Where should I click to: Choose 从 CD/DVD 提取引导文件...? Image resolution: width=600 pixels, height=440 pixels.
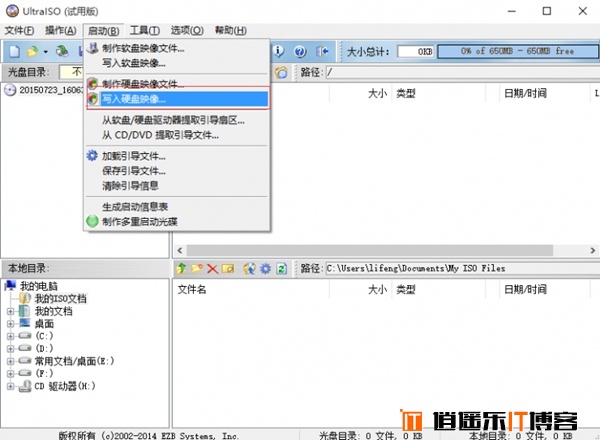(177, 135)
